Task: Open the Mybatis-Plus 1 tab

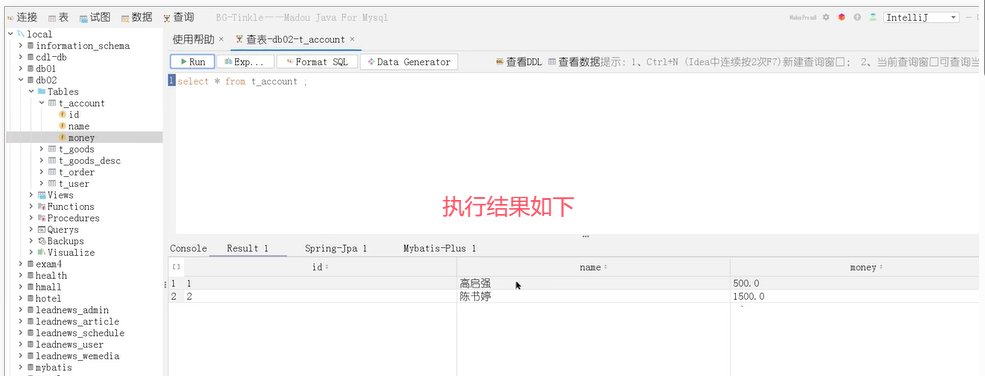Action: [x=439, y=249]
